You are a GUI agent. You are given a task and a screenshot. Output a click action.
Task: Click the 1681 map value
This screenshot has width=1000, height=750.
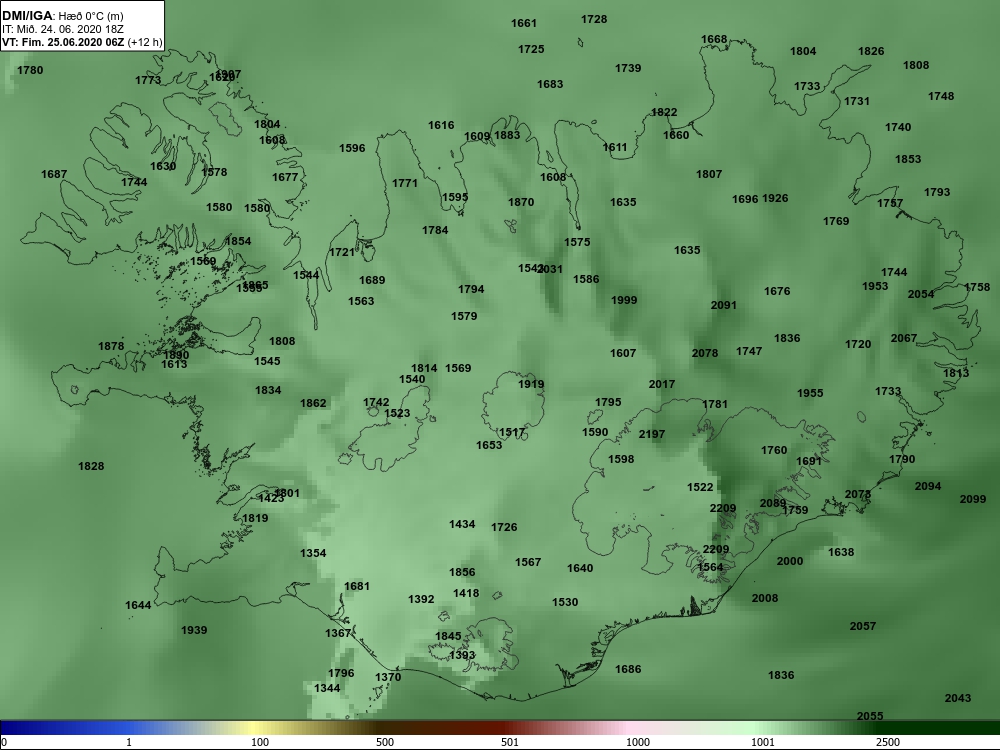(357, 586)
